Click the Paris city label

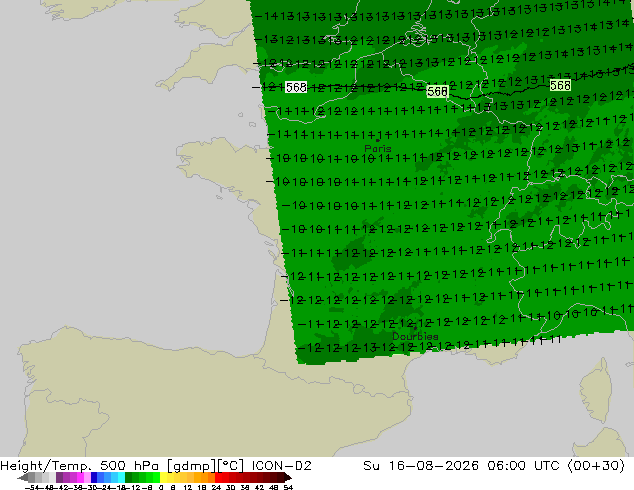(378, 149)
